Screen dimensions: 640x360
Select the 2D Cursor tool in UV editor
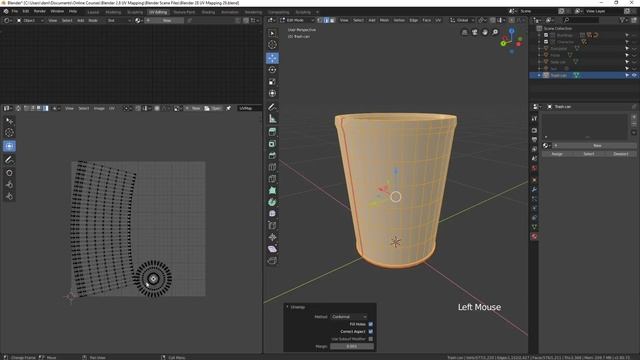click(x=9, y=133)
